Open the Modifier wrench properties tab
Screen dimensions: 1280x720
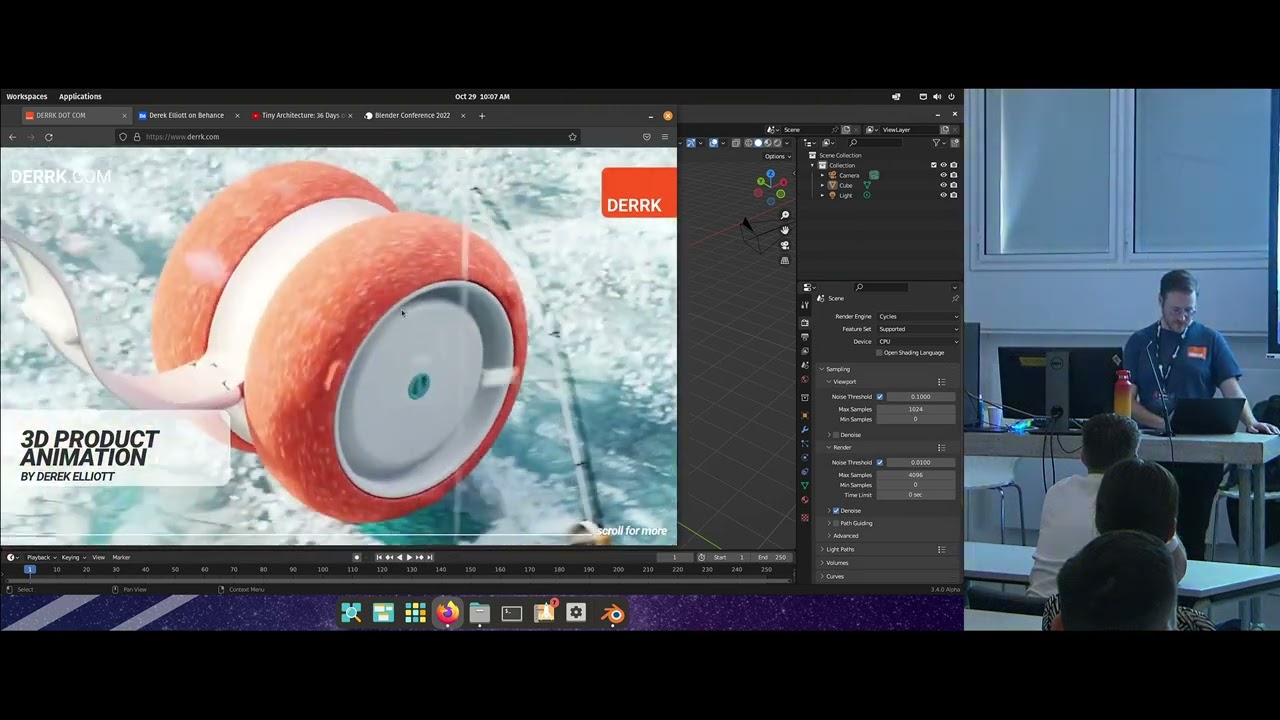[x=805, y=429]
